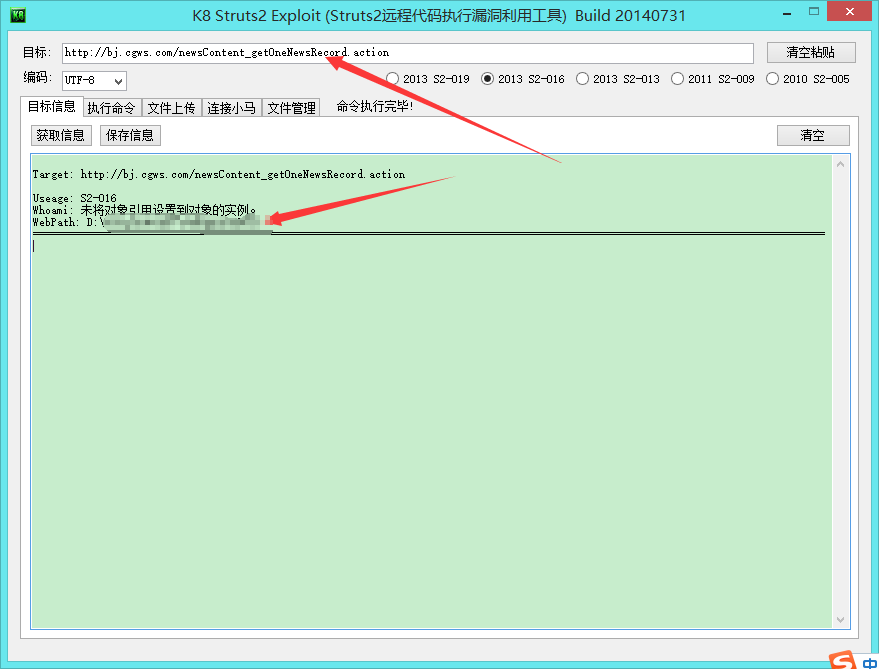Open the 执行命令 tab
The width and height of the screenshot is (879, 669).
(112, 108)
